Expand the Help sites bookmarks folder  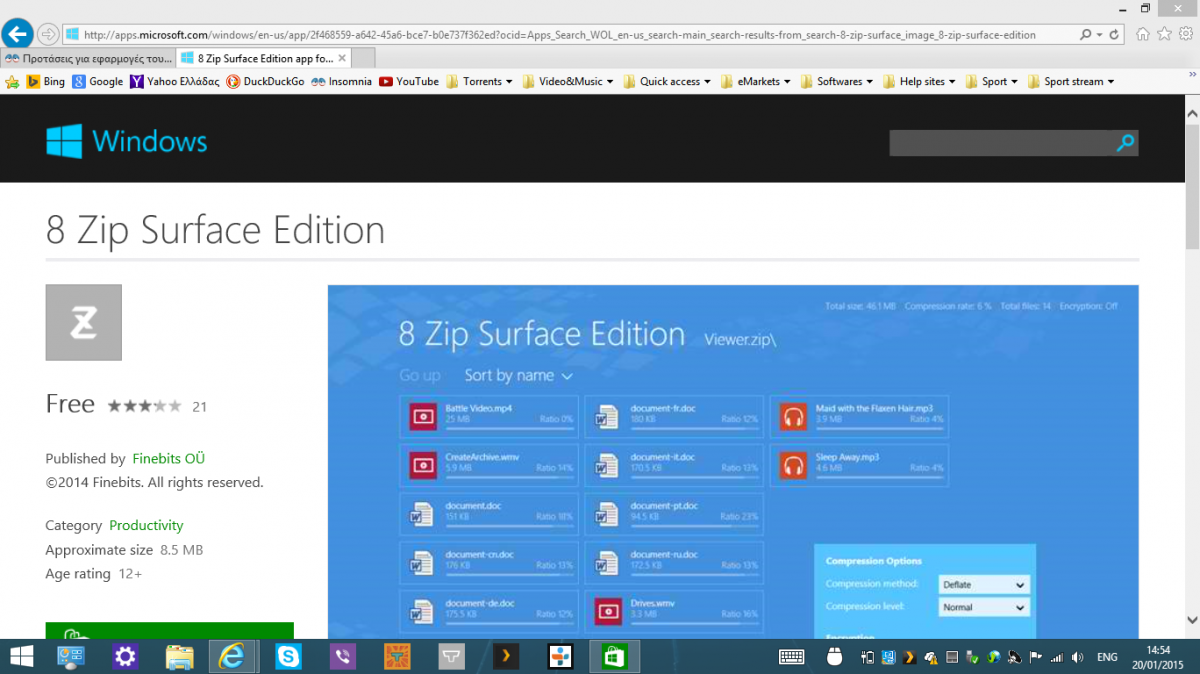[919, 82]
